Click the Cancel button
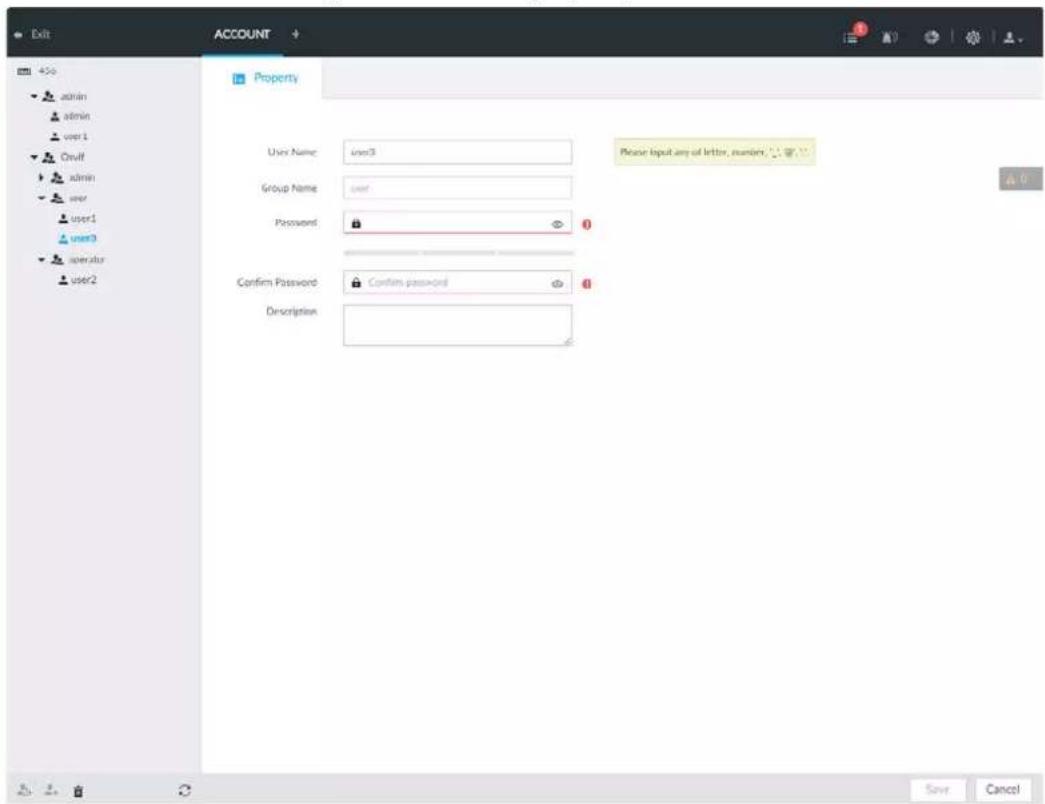The height and width of the screenshot is (804, 1045). tap(1002, 790)
